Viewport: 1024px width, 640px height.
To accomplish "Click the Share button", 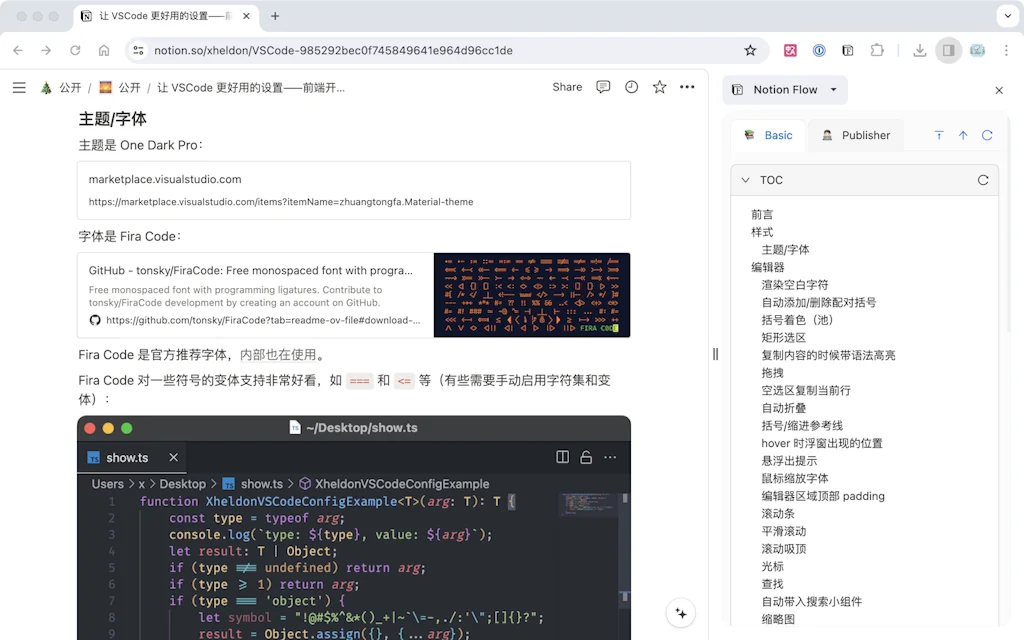I will pyautogui.click(x=567, y=87).
